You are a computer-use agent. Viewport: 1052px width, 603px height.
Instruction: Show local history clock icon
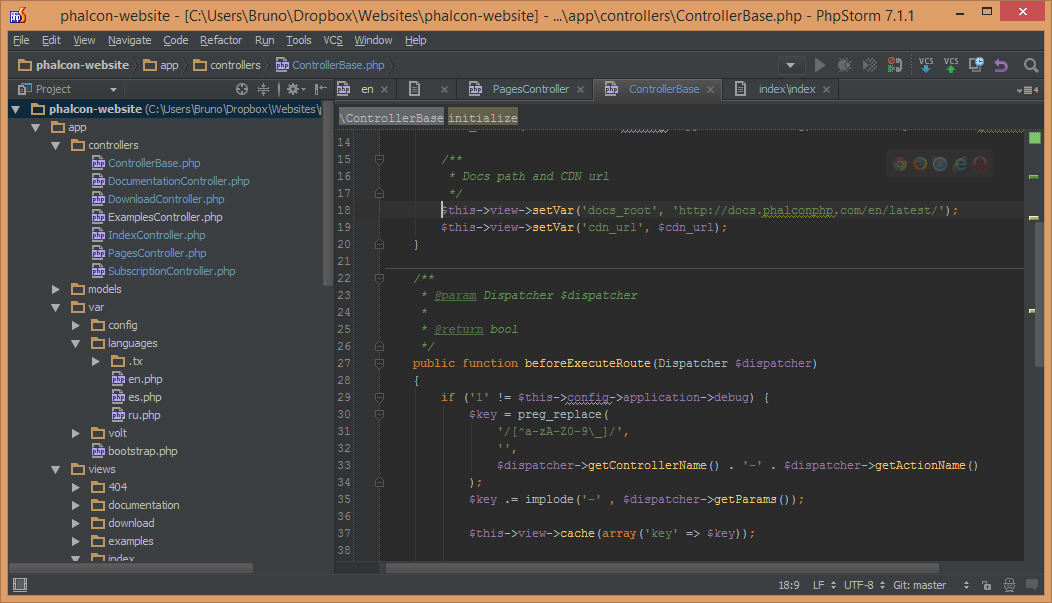tap(976, 65)
